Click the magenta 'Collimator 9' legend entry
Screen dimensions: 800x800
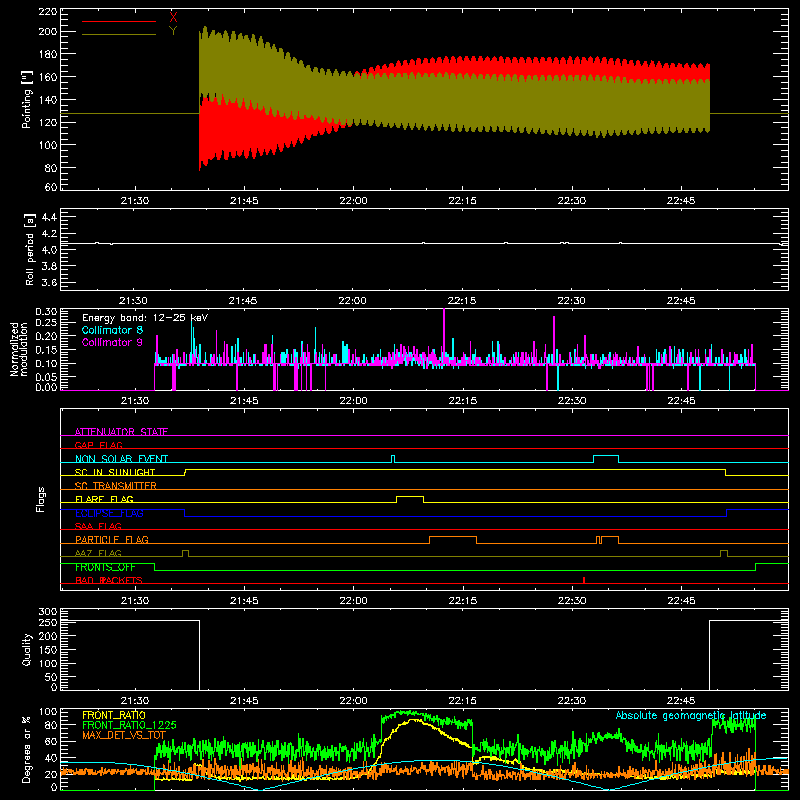[x=112, y=342]
